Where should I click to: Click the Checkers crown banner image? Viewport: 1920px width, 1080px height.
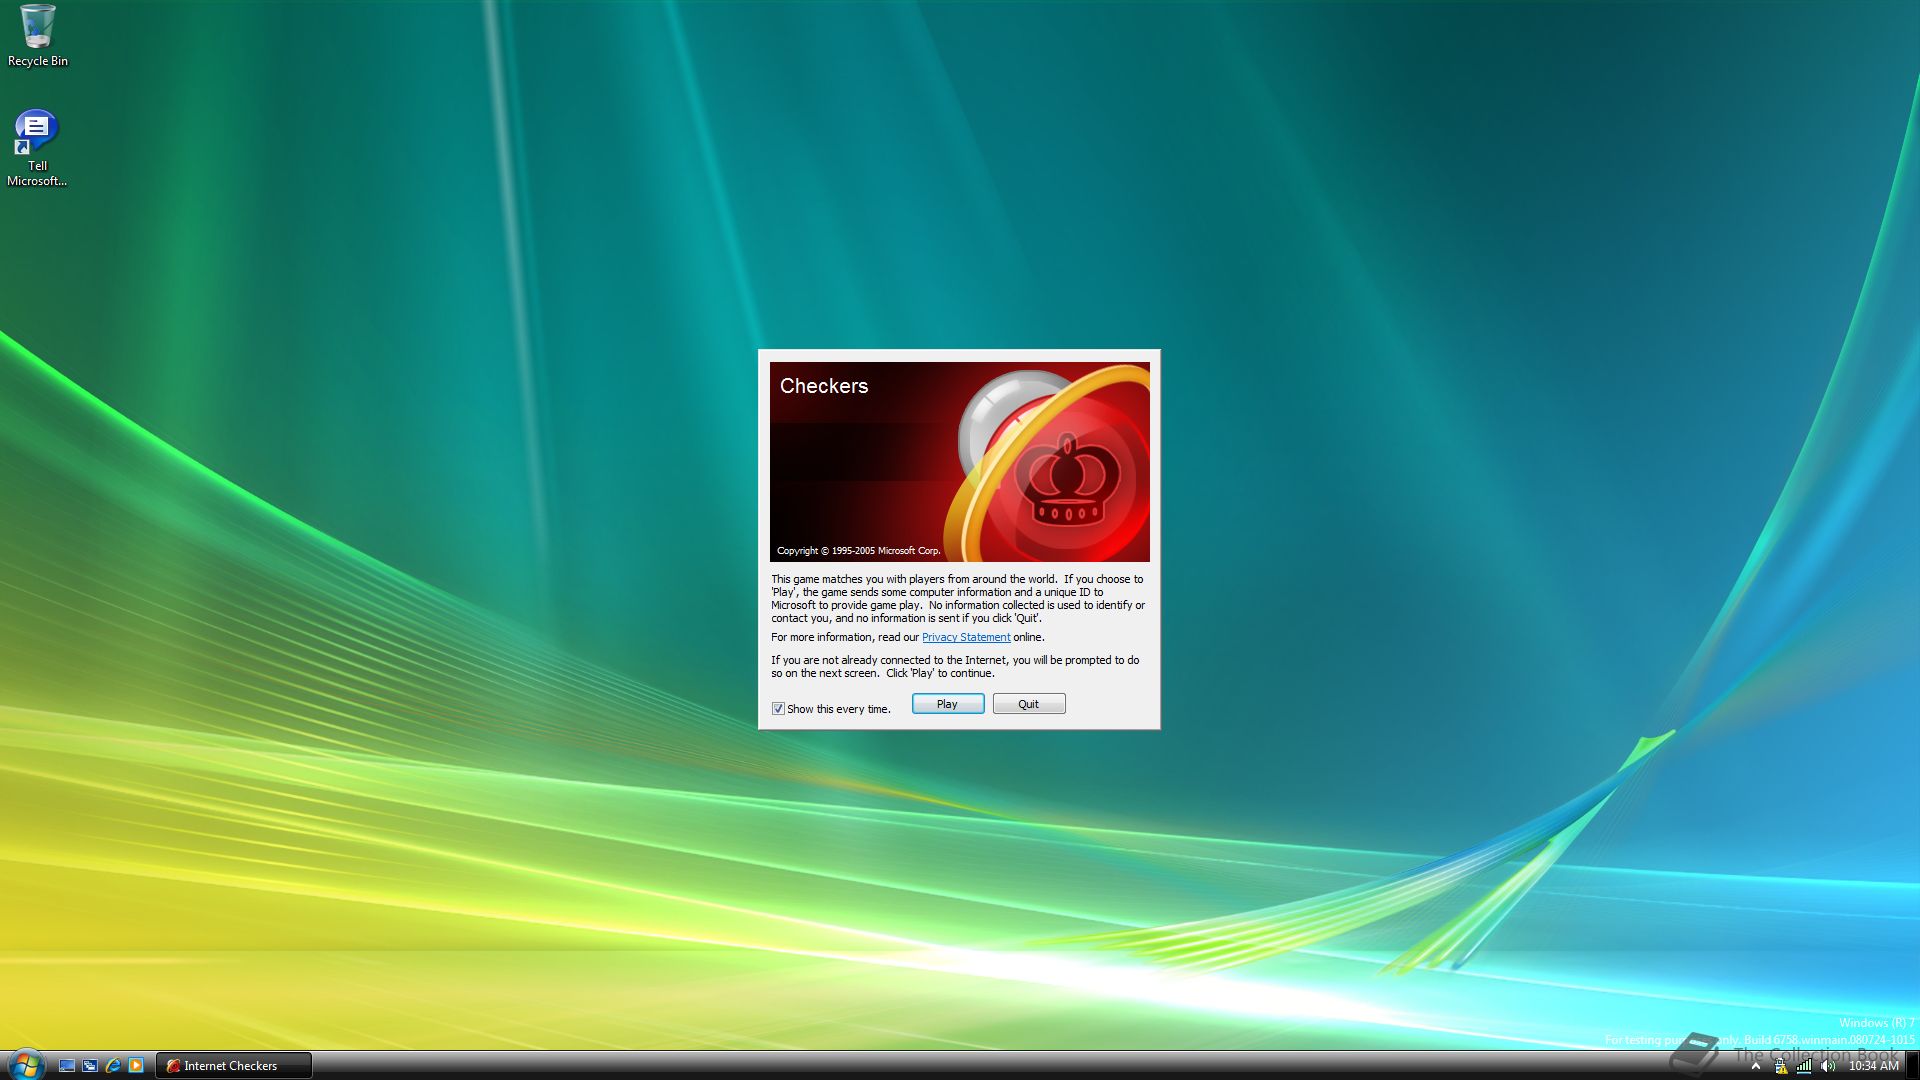coord(959,461)
